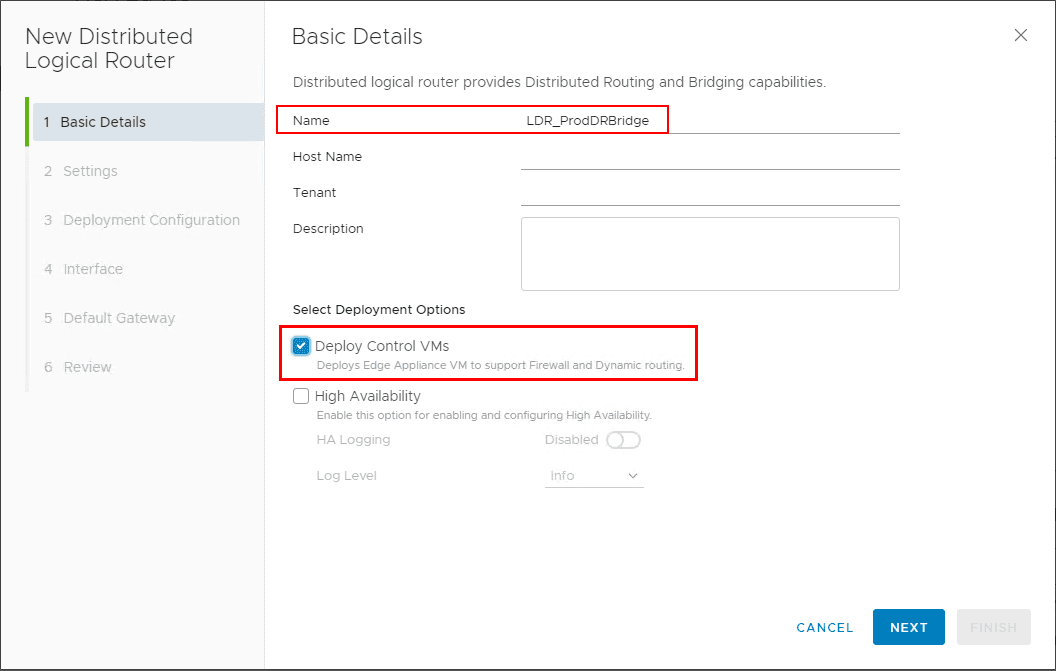Go to the Settings step
The image size is (1056, 671).
(90, 171)
